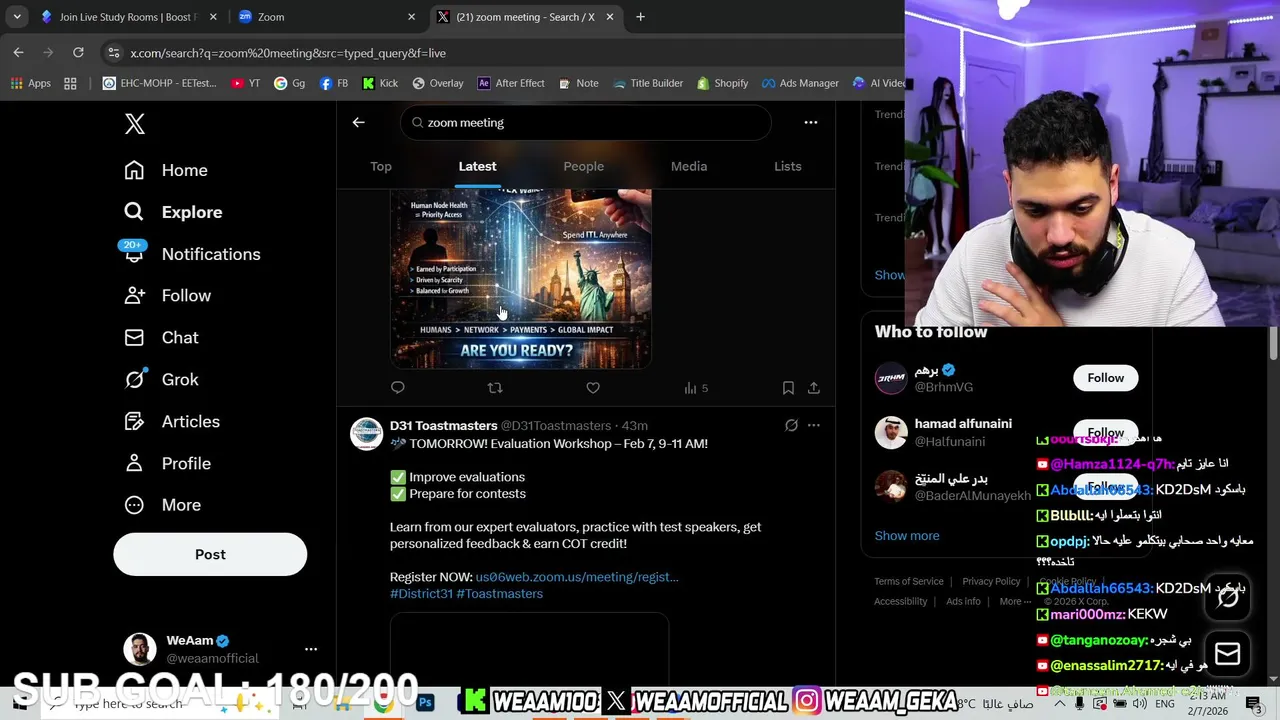This screenshot has width=1280, height=720.
Task: Open the Overlay bookmark
Action: tap(438, 83)
